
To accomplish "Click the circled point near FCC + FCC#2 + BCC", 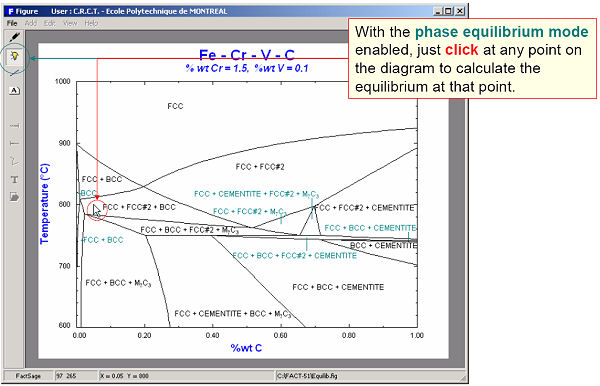I will 96,210.
